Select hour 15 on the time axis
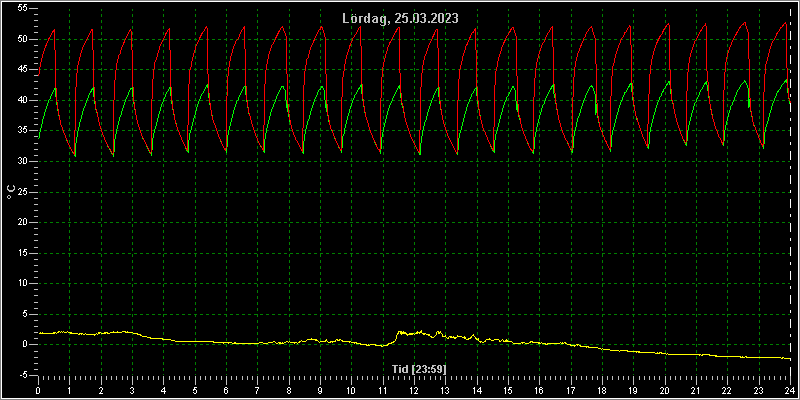Image resolution: width=800 pixels, height=400 pixels. tap(508, 390)
